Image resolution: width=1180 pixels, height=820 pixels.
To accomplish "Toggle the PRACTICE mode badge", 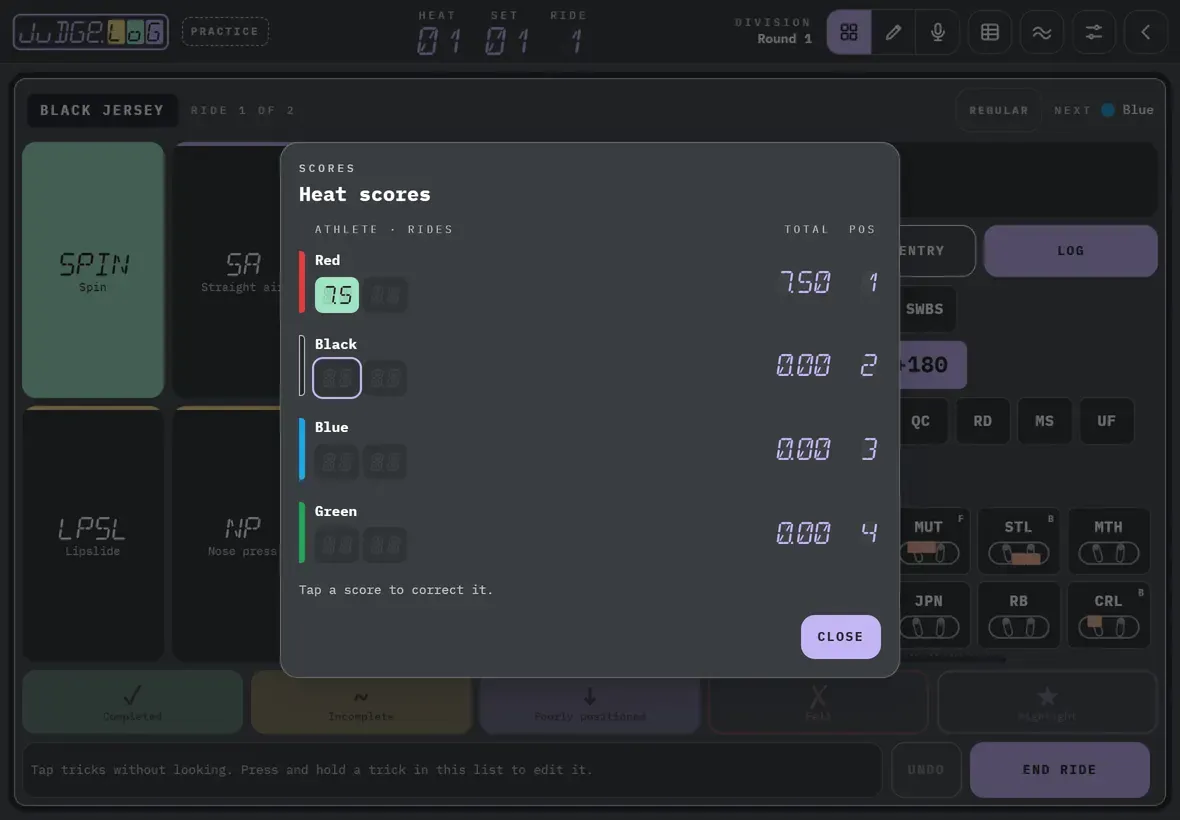I will click(225, 32).
